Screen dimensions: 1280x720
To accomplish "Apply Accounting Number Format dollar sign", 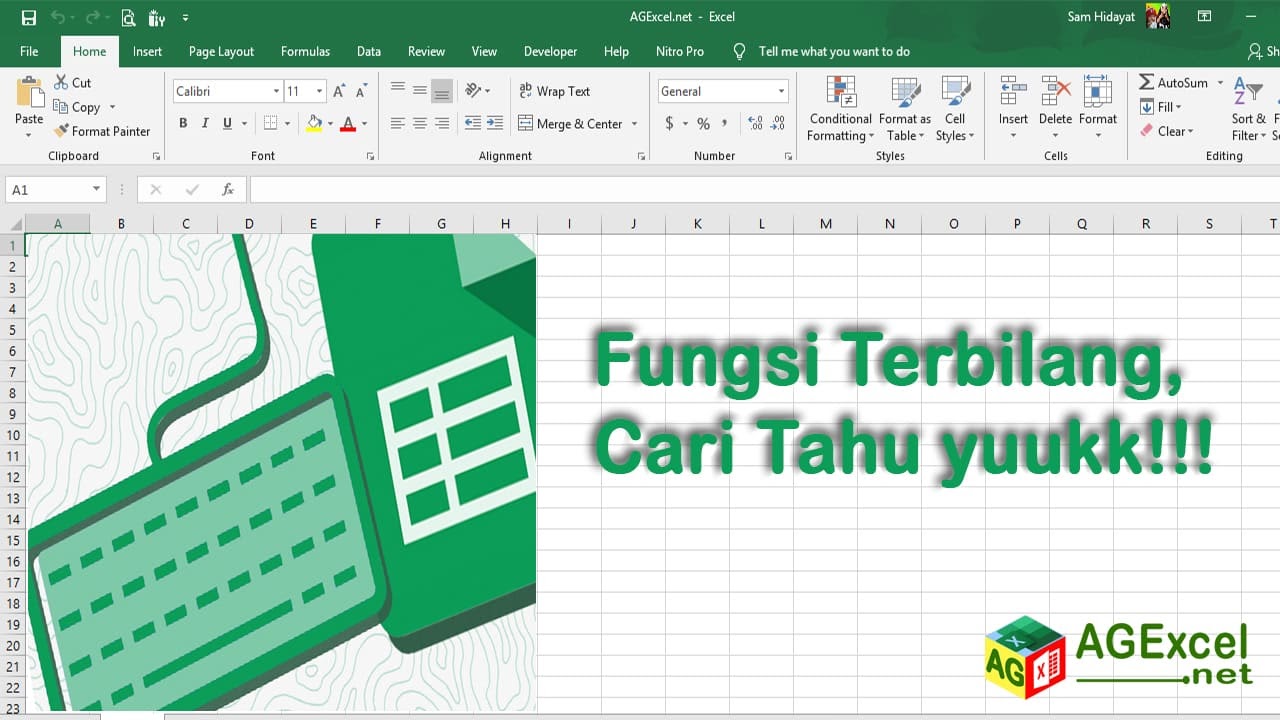I will click(669, 123).
